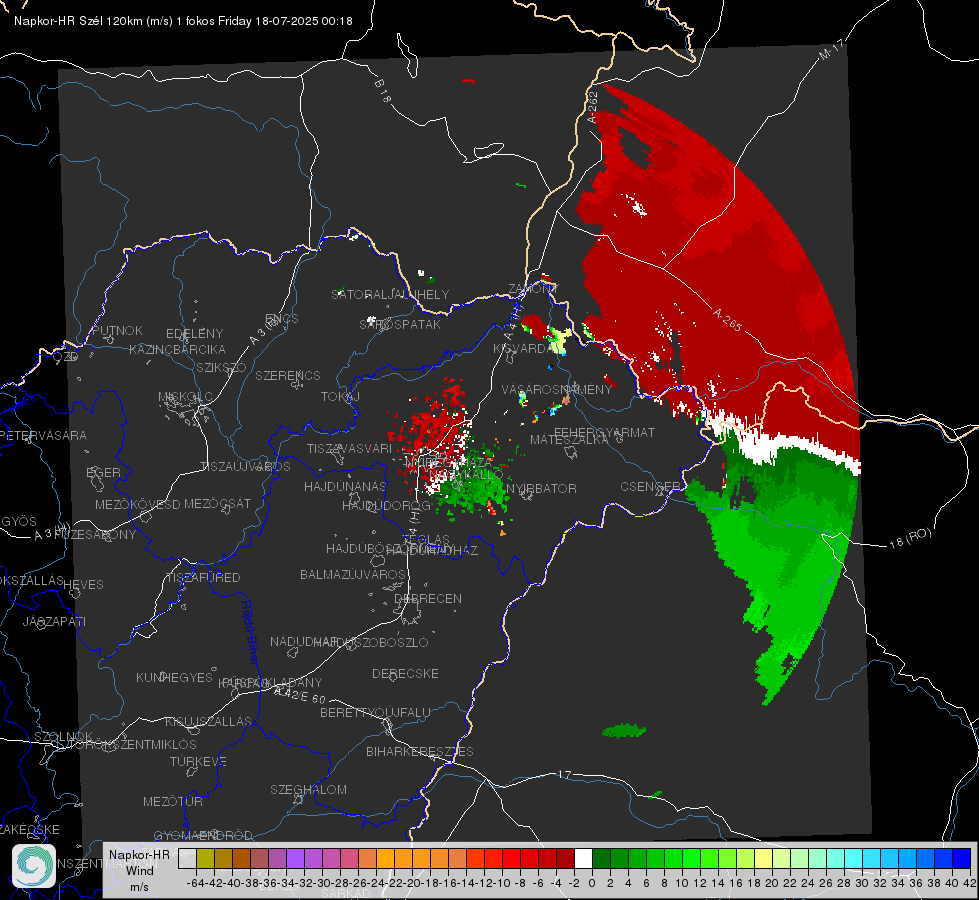Click the TOKAJ town label
Viewport: 979px width, 900px height.
coord(340,397)
